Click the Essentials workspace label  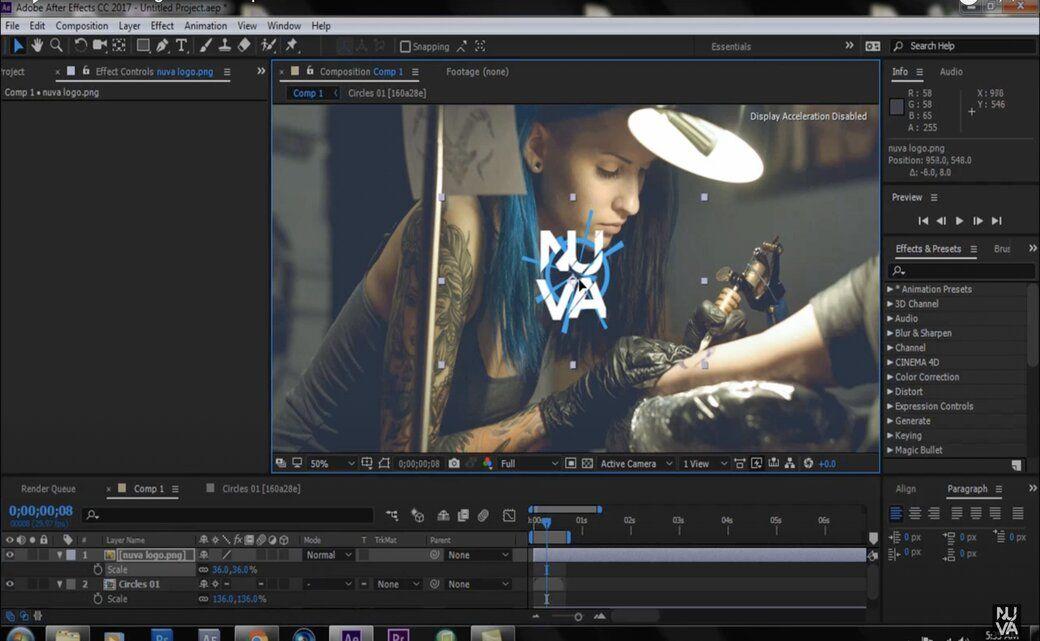pos(731,46)
